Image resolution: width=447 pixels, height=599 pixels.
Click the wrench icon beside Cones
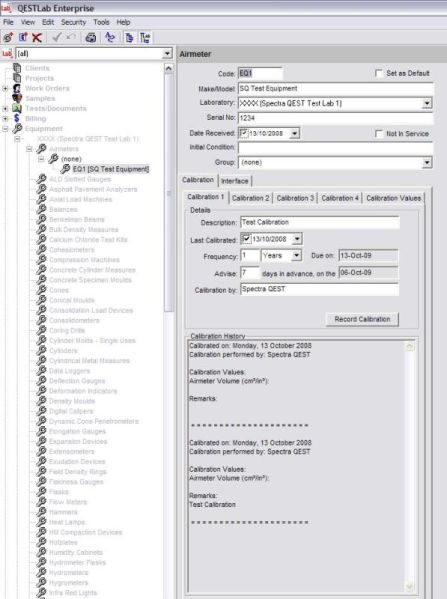click(x=41, y=290)
